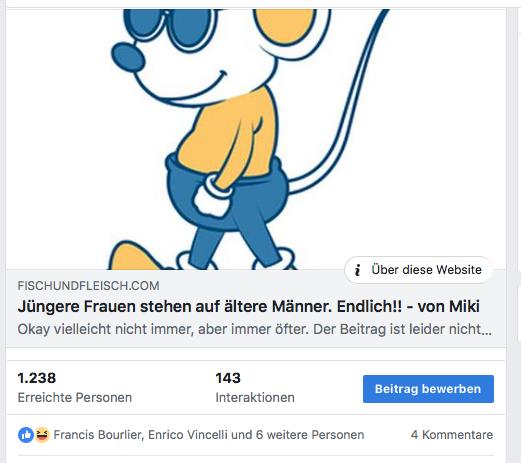Viewport: 521px width, 463px height.
Task: View the 143 interactions number
Action: pos(228,378)
